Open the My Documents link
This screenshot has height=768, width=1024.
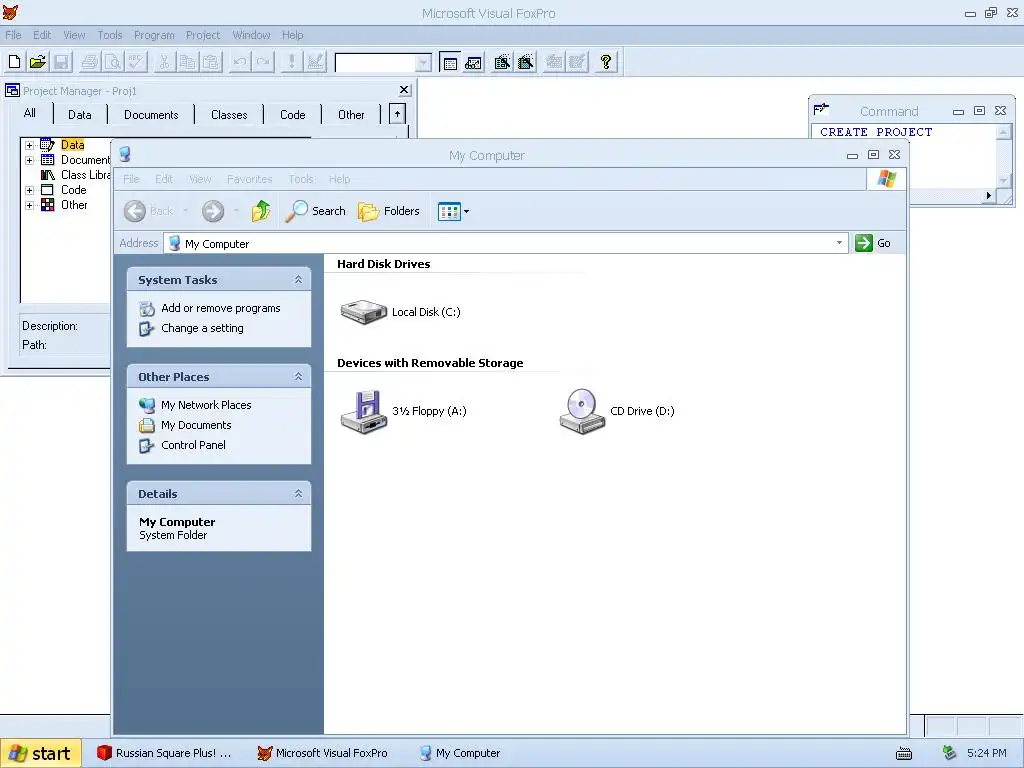click(x=196, y=425)
